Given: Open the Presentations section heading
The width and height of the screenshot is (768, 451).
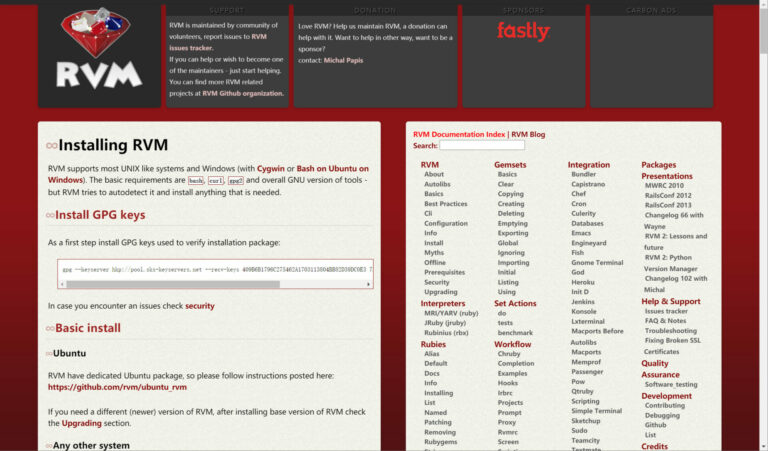Looking at the screenshot, I should [667, 176].
